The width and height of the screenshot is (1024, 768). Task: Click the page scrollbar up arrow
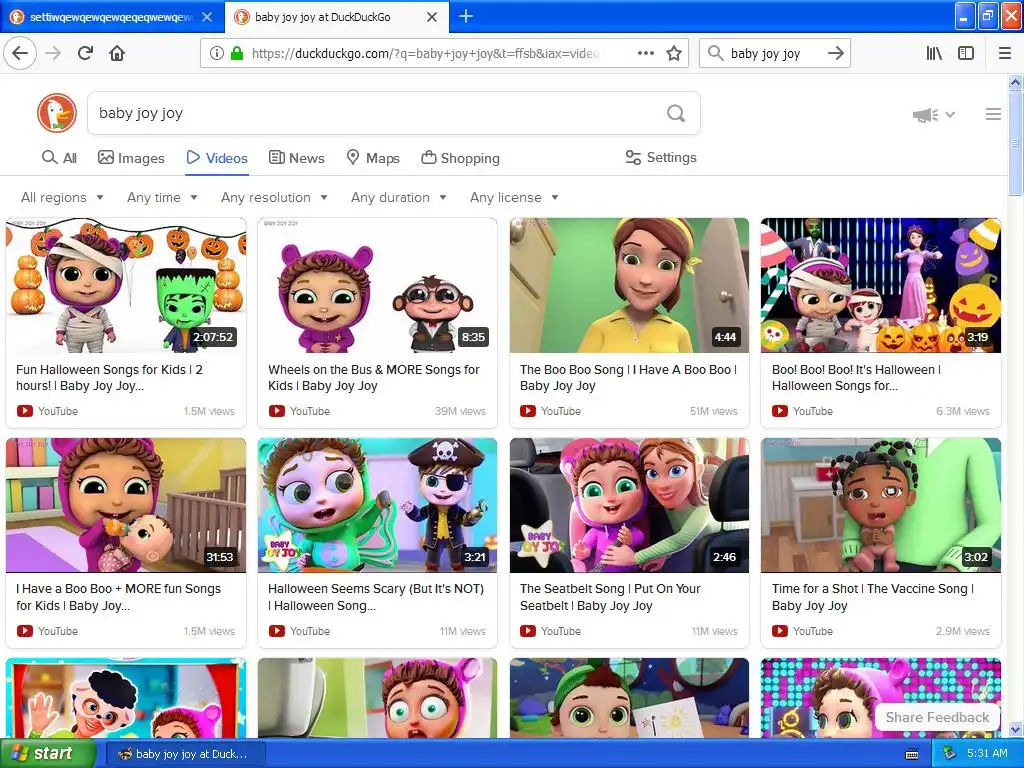coord(1016,82)
